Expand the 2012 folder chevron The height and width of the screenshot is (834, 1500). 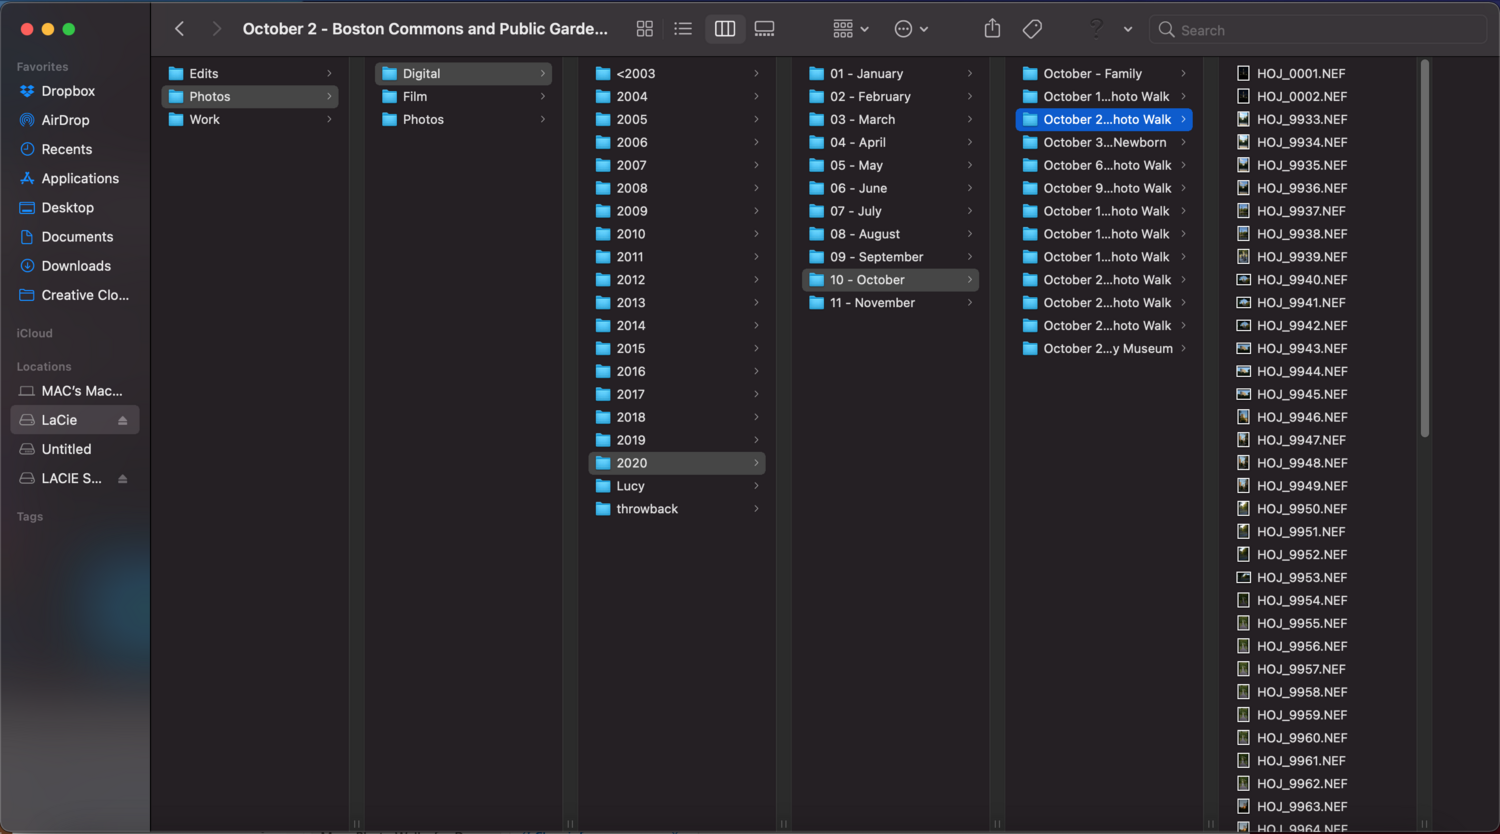tap(757, 279)
